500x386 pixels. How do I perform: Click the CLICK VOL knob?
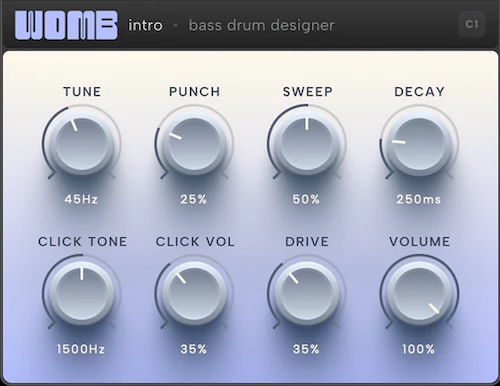[x=194, y=294]
